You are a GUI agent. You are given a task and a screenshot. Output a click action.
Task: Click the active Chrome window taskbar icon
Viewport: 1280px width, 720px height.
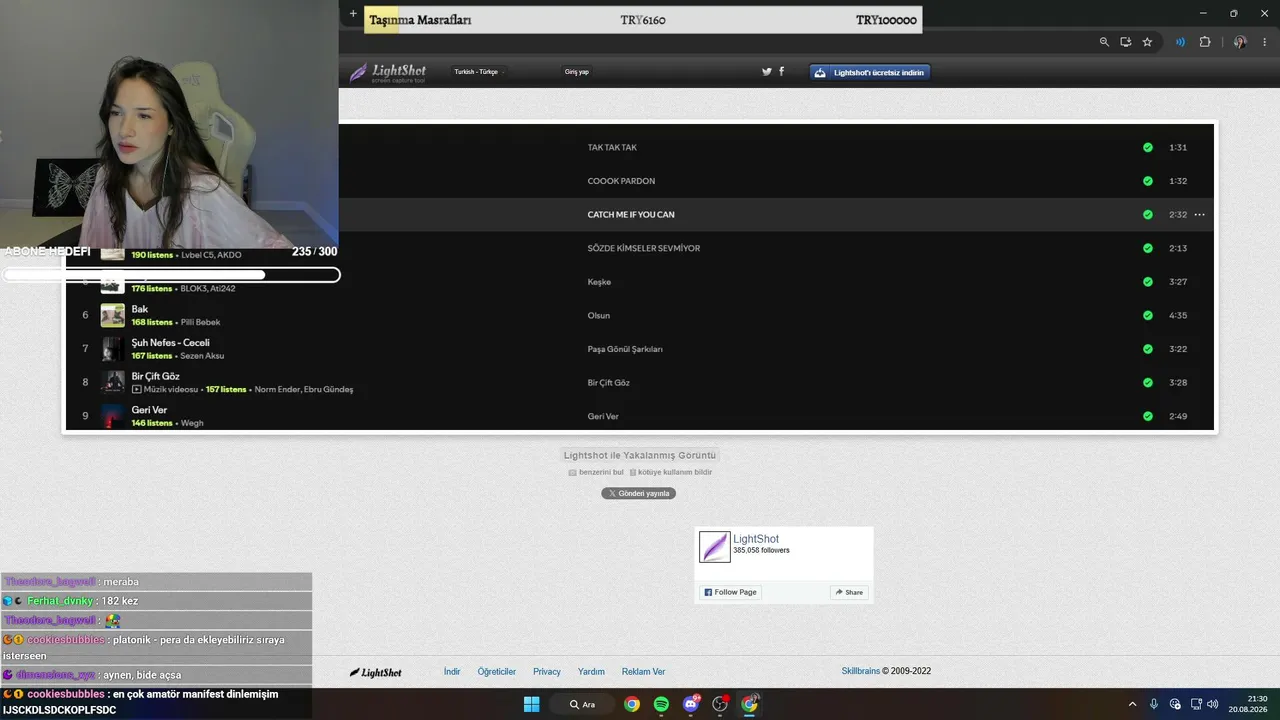point(750,704)
